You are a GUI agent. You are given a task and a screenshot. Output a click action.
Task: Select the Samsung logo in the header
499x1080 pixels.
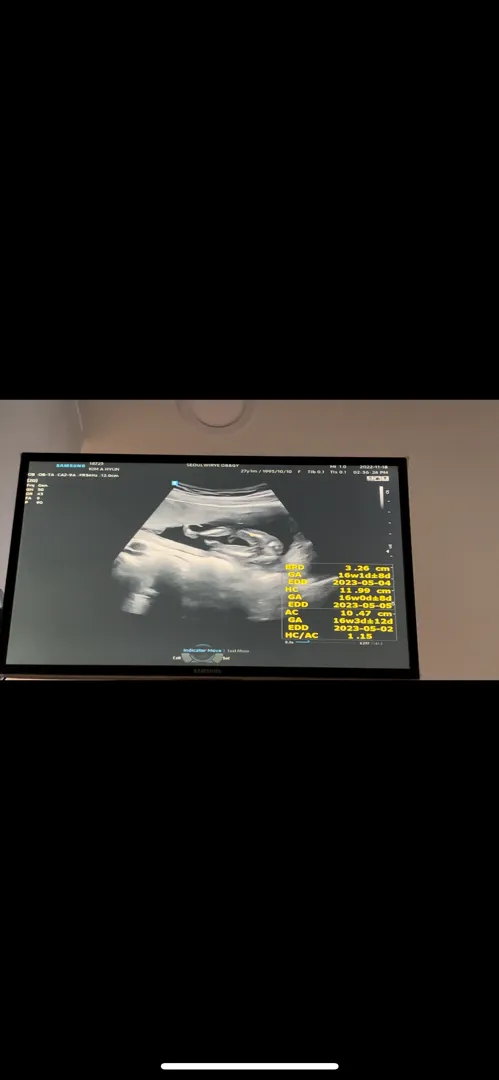click(70, 466)
